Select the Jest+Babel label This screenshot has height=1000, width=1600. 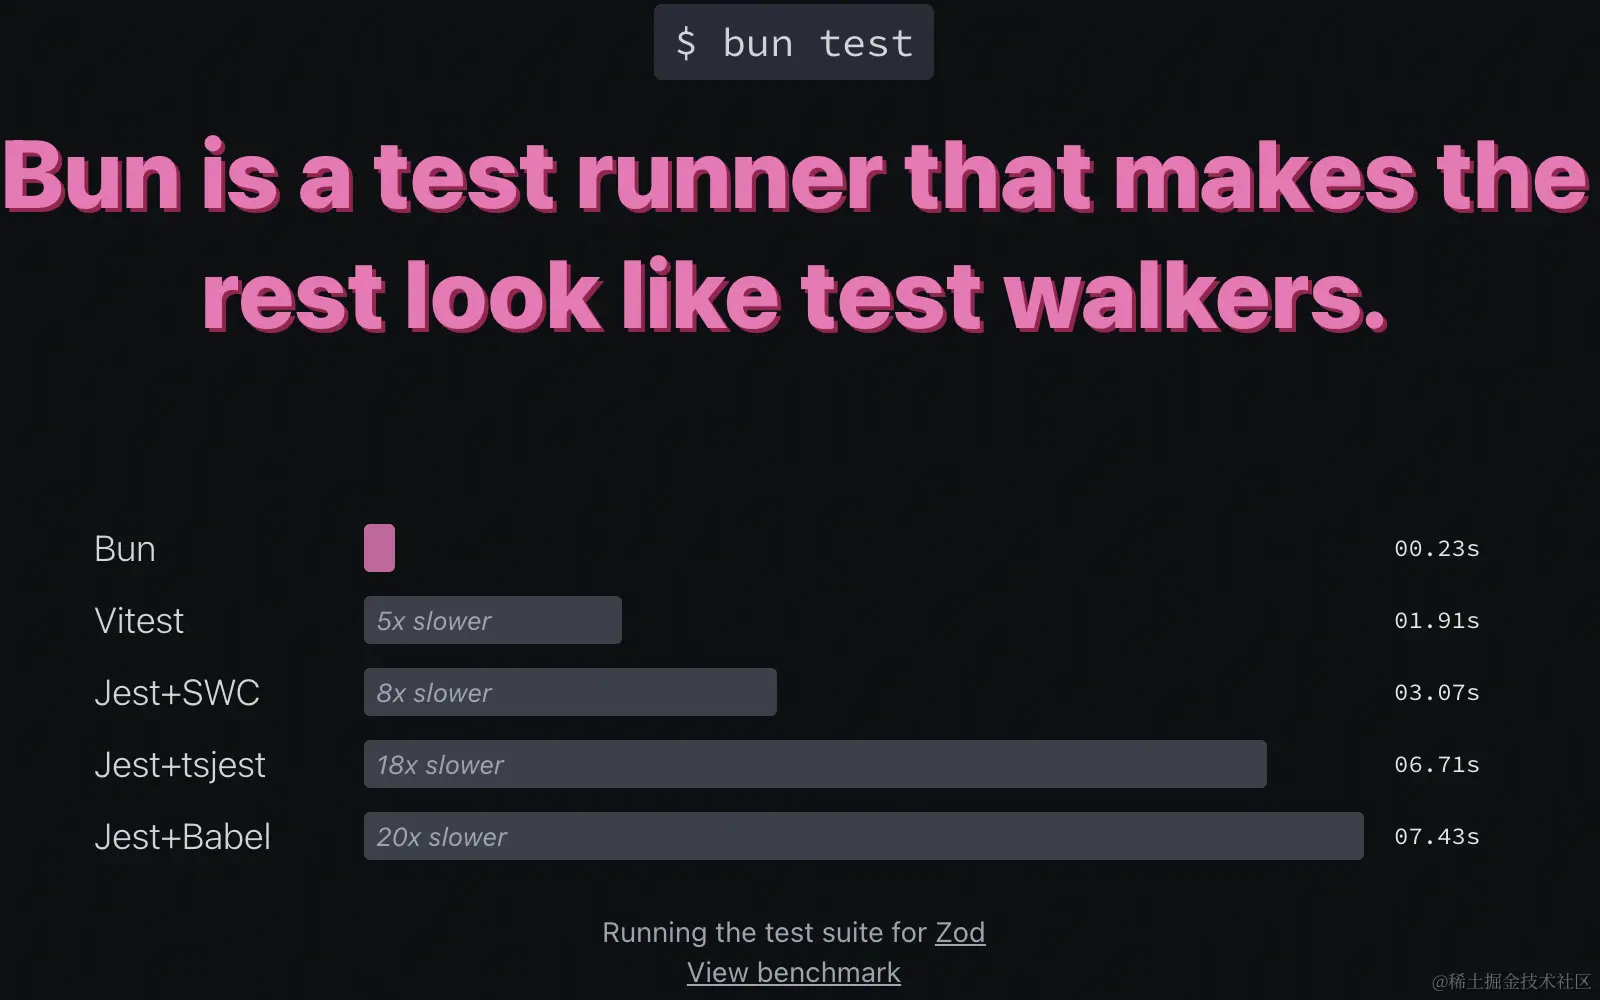tap(182, 837)
